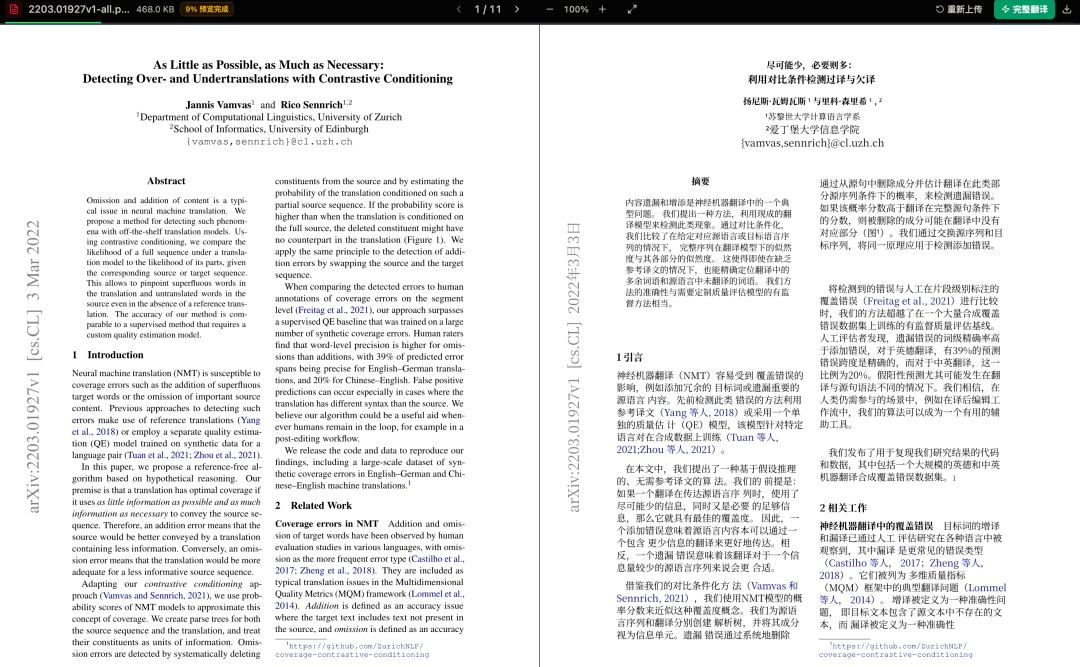Click the 100% zoom level value
The width and height of the screenshot is (1080, 667).
pyautogui.click(x=576, y=9)
